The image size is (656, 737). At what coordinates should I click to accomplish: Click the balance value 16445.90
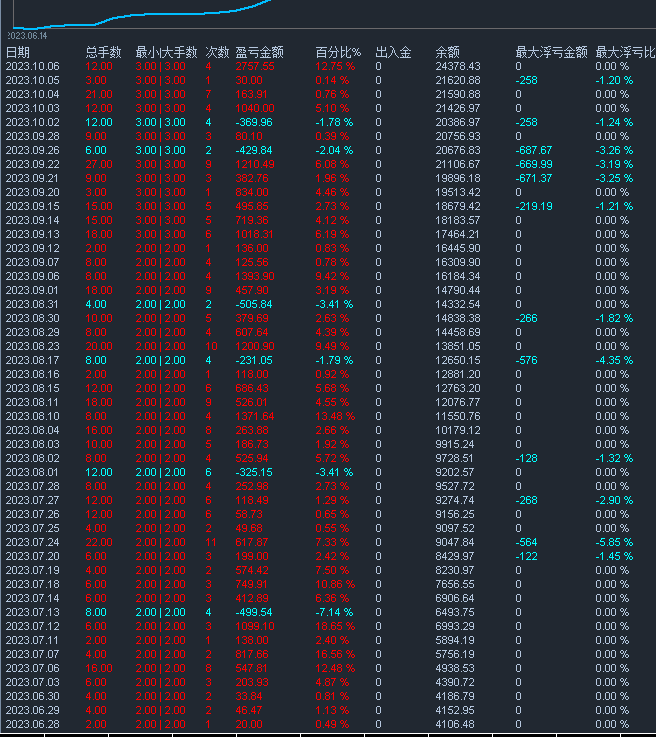(458, 248)
